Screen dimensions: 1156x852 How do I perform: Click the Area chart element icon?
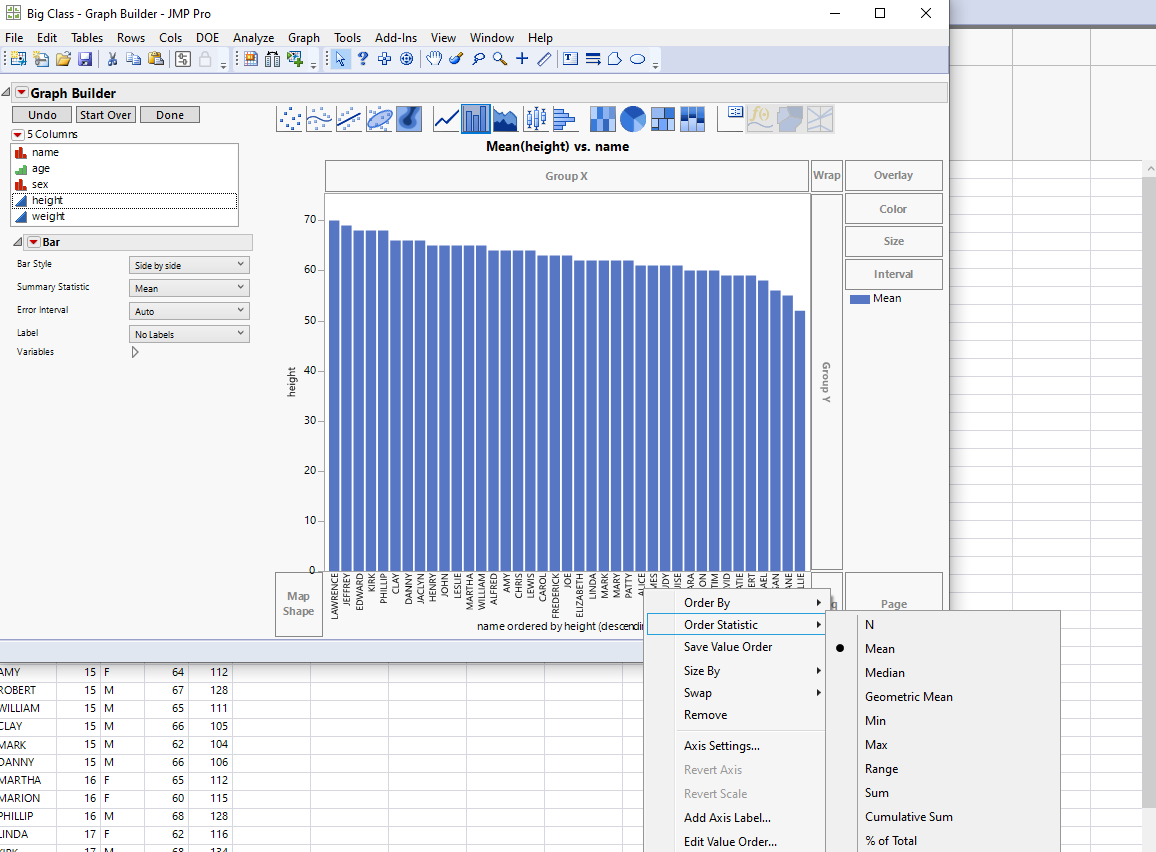coord(505,119)
